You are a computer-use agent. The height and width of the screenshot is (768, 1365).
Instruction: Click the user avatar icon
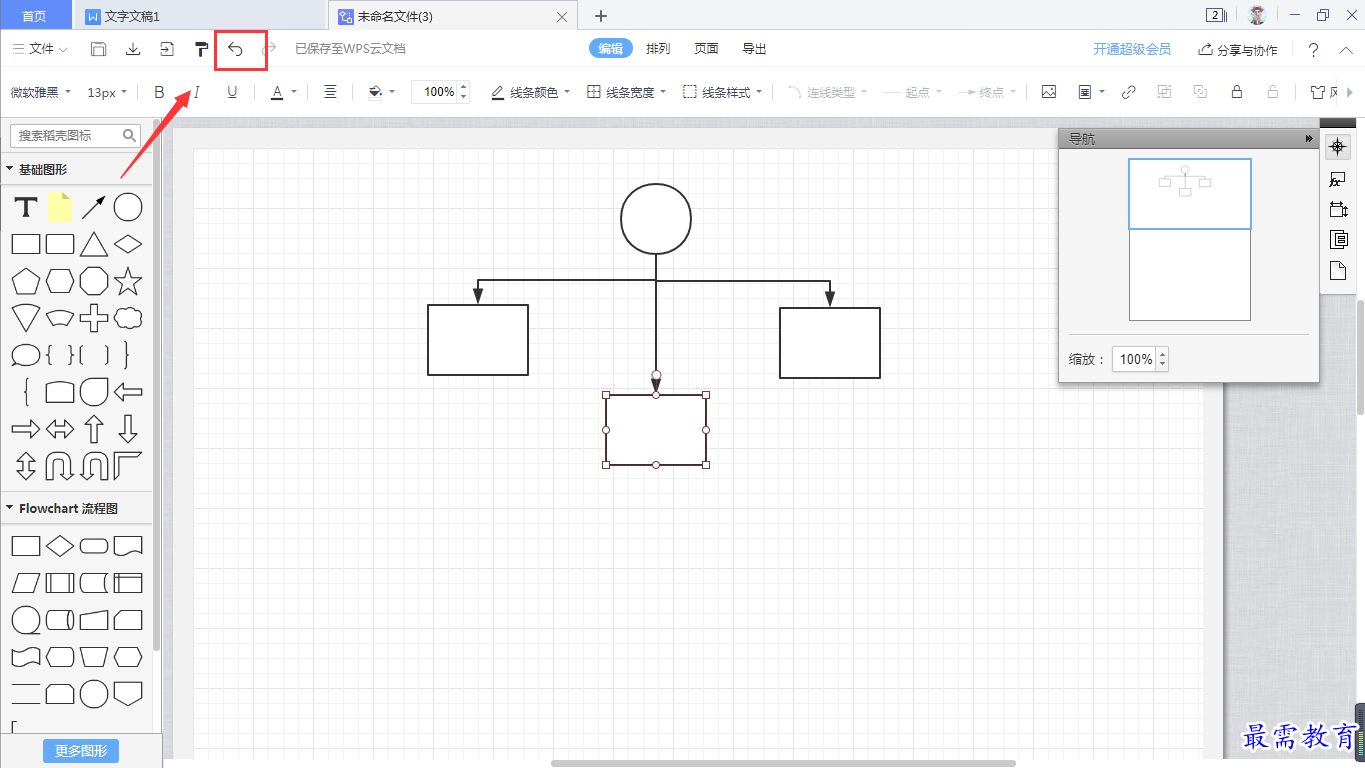(1258, 15)
